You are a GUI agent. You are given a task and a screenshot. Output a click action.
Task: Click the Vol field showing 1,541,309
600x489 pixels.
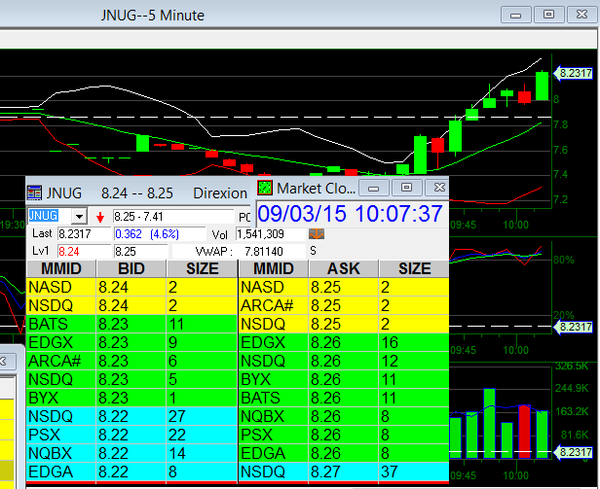pos(272,234)
